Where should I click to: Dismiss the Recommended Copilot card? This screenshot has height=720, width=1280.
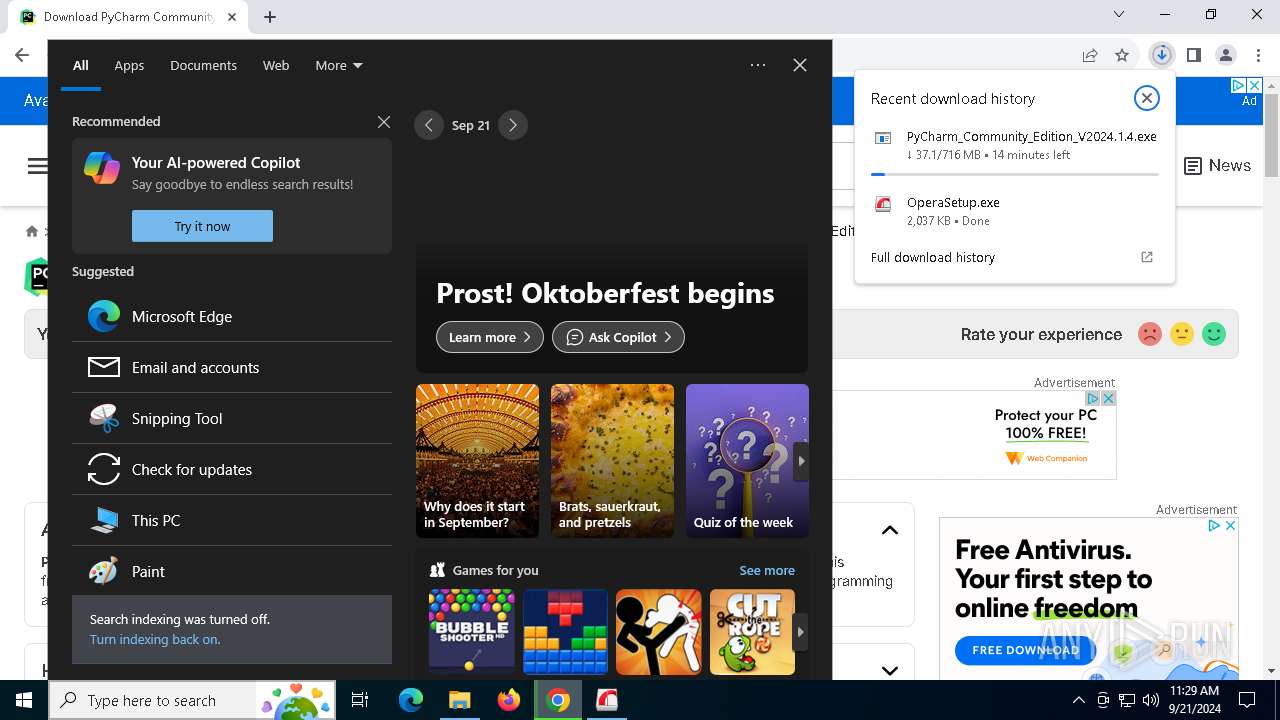(x=384, y=121)
